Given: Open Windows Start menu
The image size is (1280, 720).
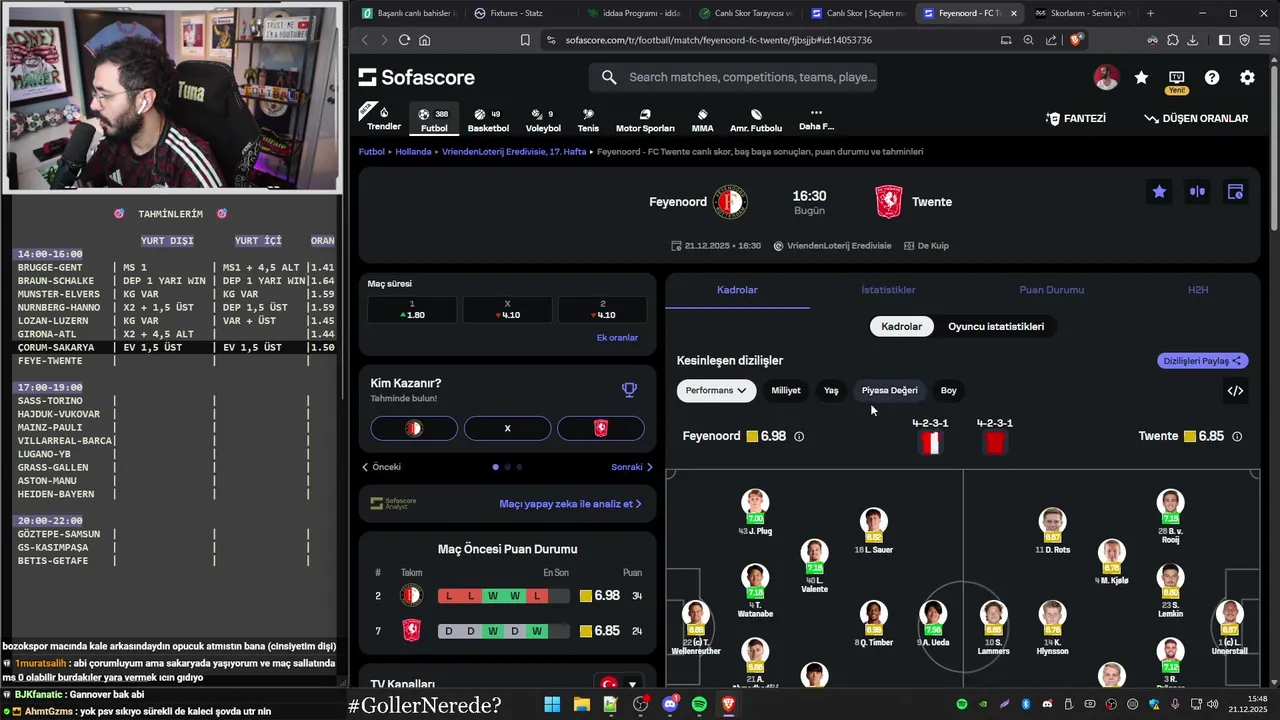Looking at the screenshot, I should pos(552,704).
